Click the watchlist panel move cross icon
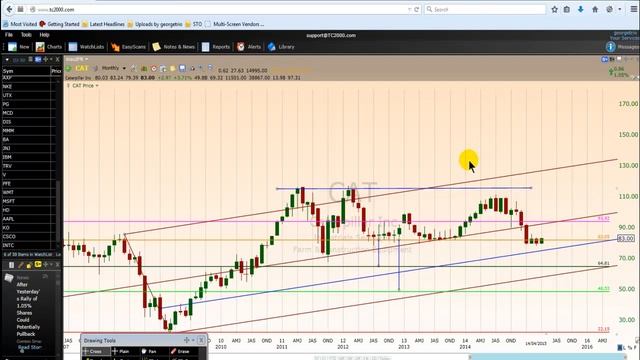This screenshot has width=640, height=360. (x=45, y=60)
